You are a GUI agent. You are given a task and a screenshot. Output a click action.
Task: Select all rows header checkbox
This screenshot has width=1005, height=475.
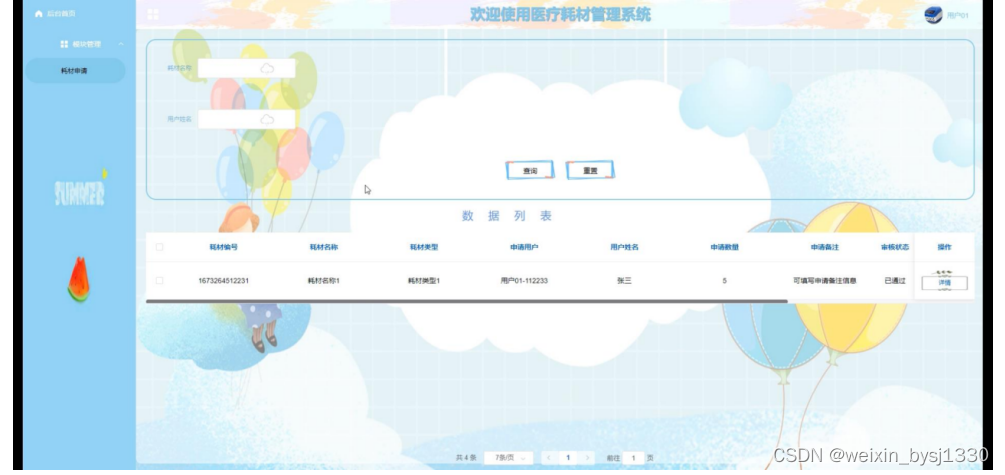click(160, 247)
